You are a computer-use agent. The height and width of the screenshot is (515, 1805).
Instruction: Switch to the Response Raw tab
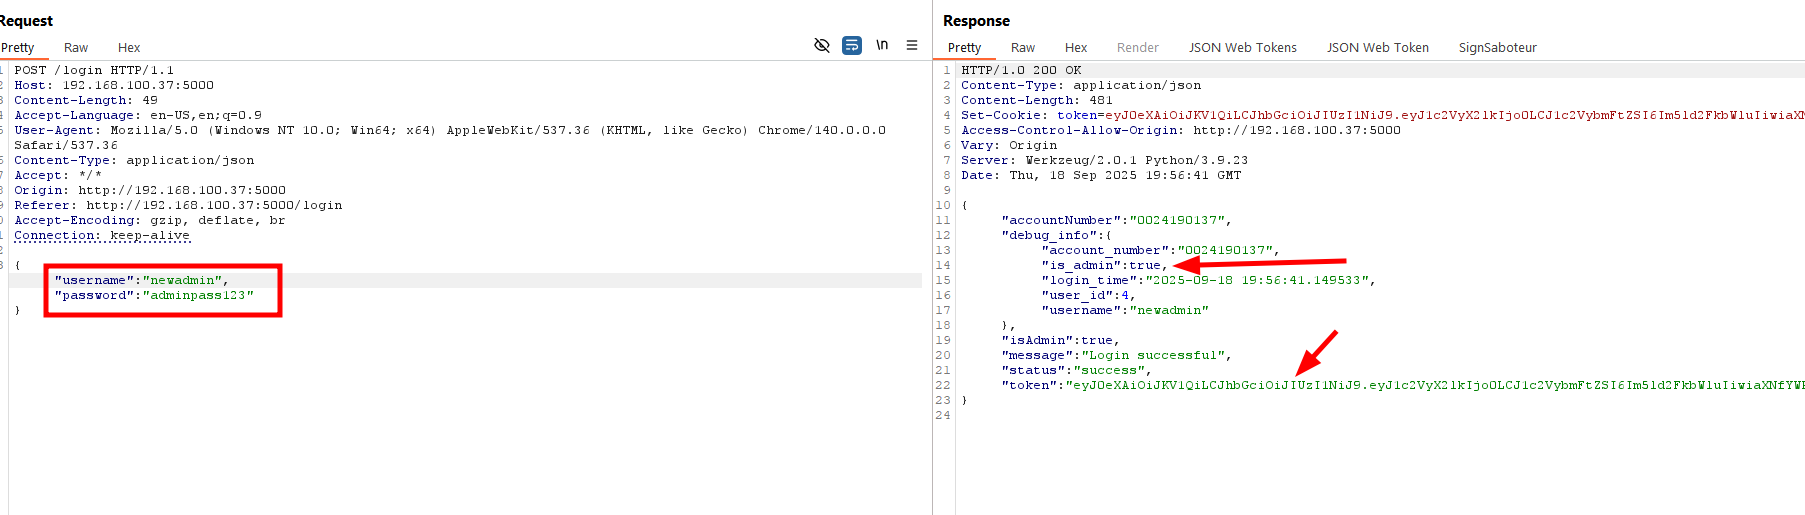pos(1022,48)
